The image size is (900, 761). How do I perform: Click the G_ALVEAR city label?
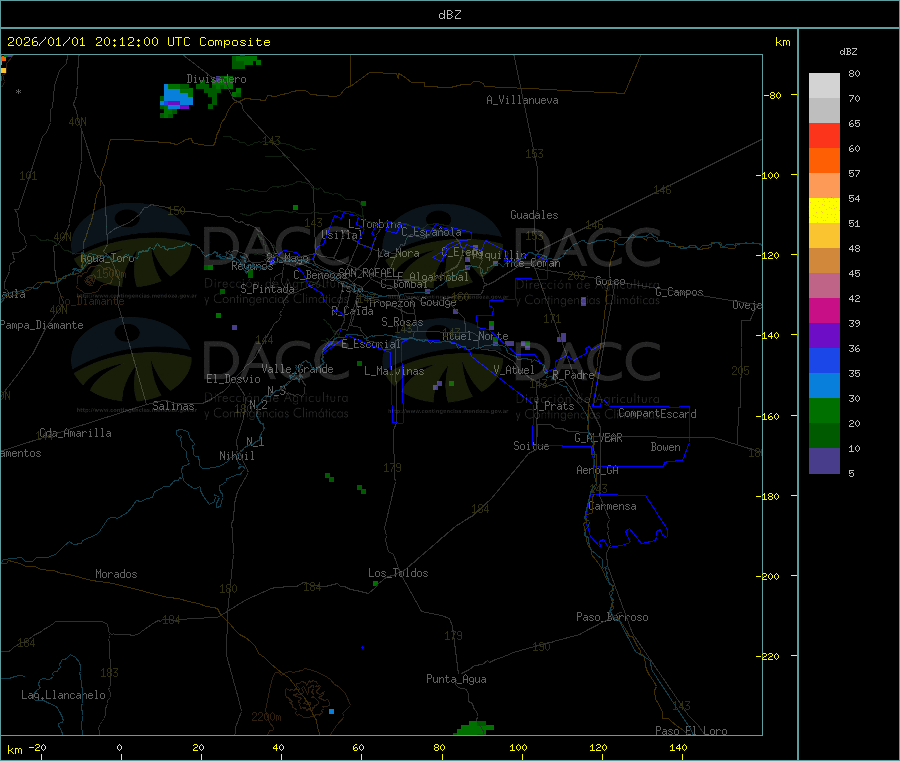tap(598, 438)
